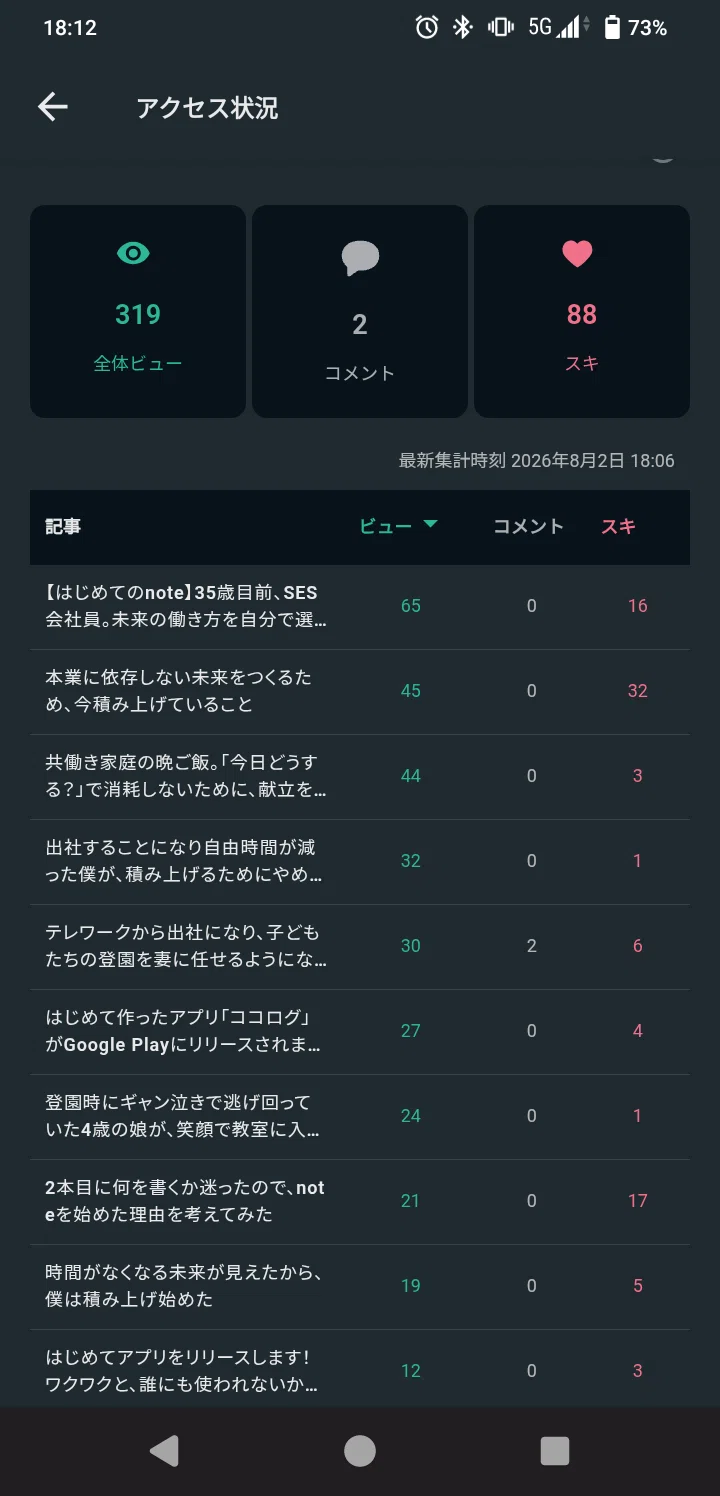Tap the Android recent apps square
Image resolution: width=720 pixels, height=1496 pixels.
pos(554,1451)
